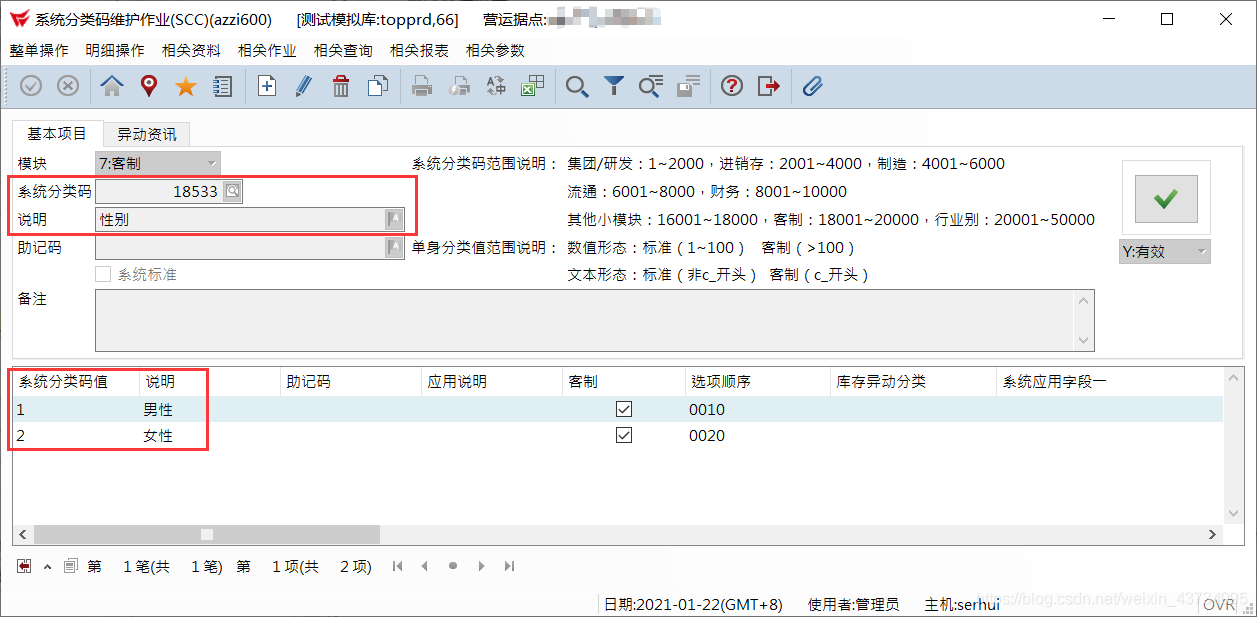Copy the record via the copy icon
The image size is (1257, 617).
point(377,86)
